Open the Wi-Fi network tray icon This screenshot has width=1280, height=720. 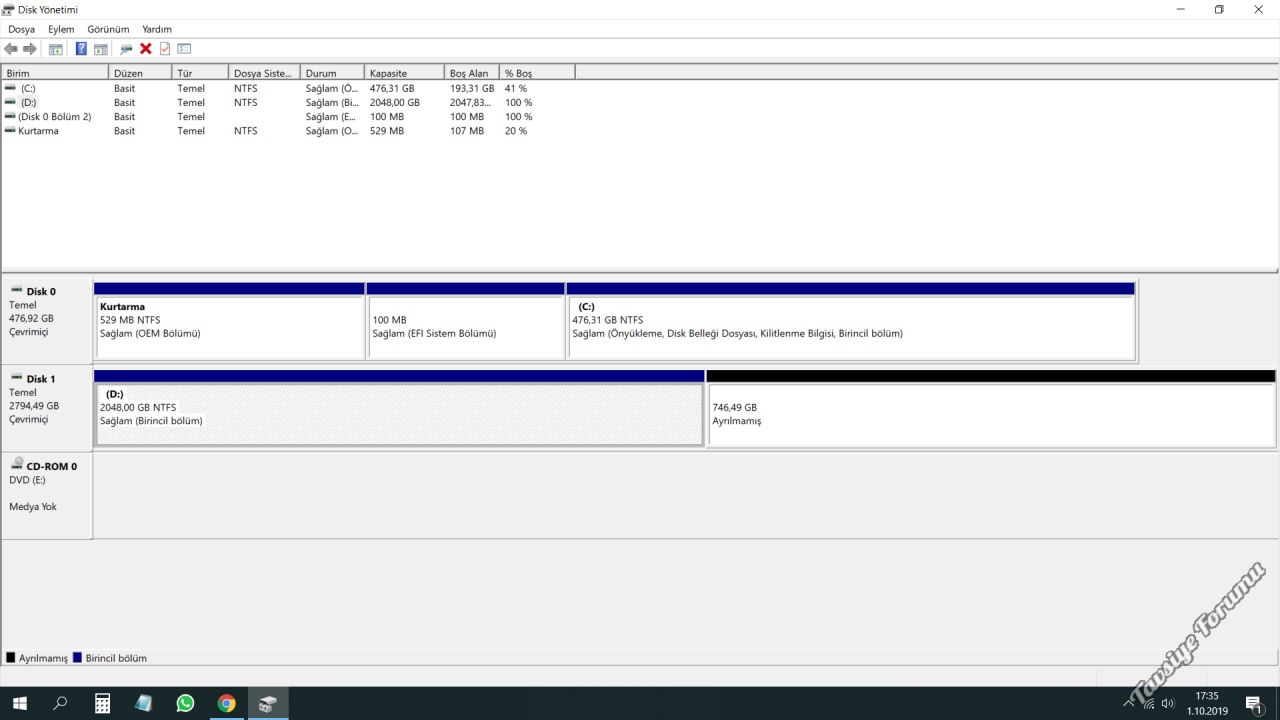[1149, 703]
